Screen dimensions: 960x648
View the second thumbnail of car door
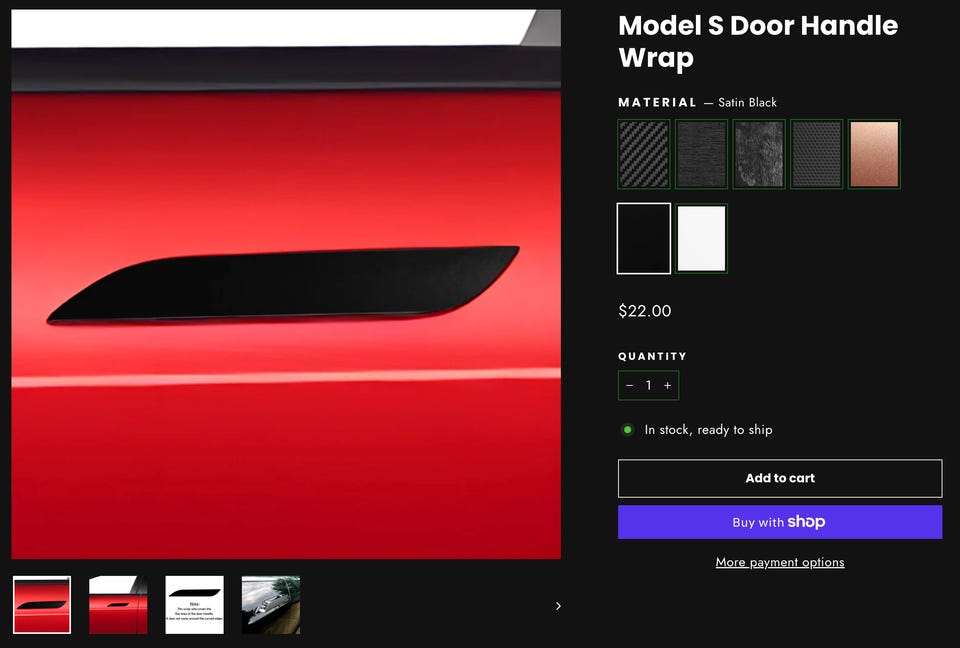click(118, 605)
